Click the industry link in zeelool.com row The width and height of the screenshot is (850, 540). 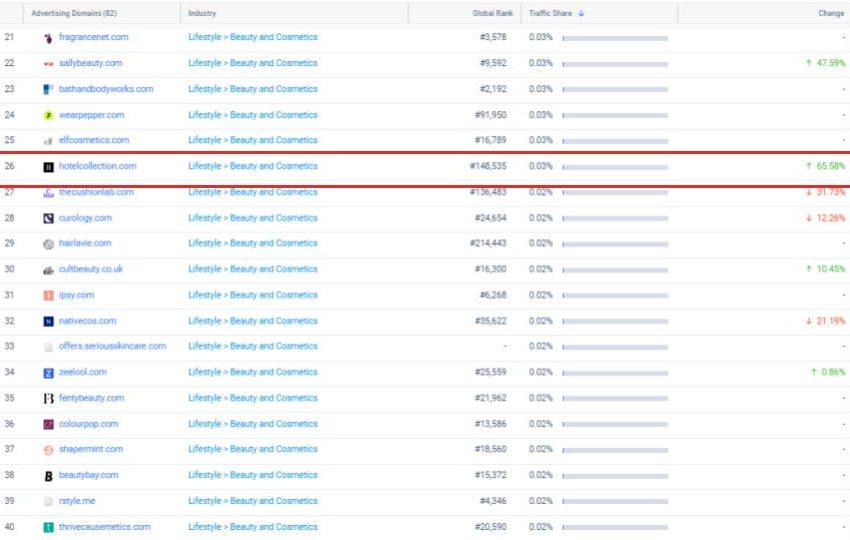(x=253, y=372)
